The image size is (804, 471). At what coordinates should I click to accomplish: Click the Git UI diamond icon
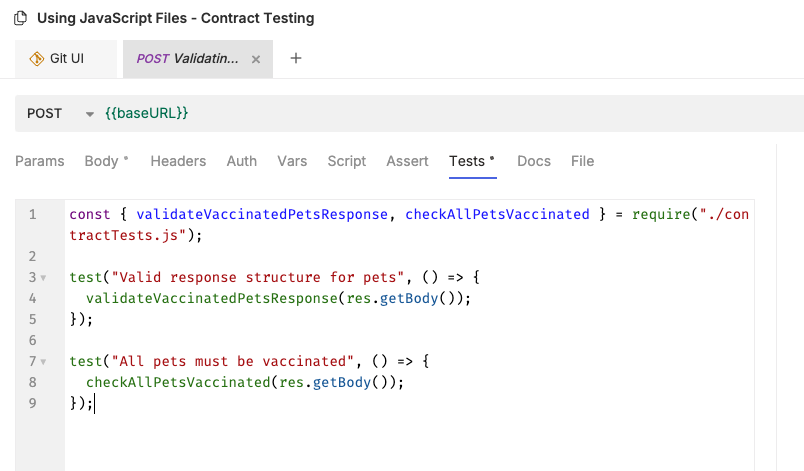point(37,59)
